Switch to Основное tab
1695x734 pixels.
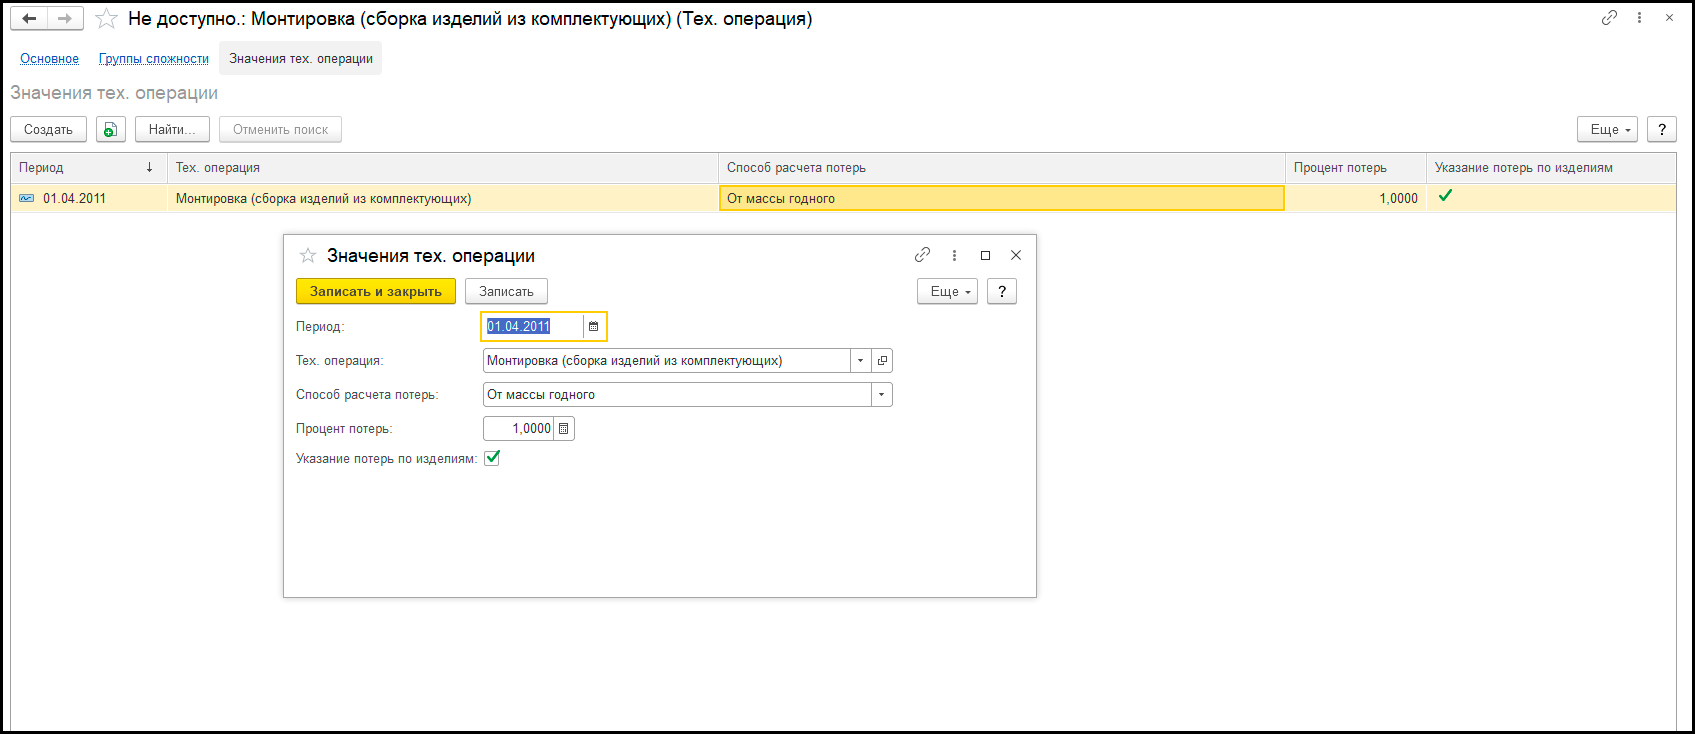pos(49,59)
